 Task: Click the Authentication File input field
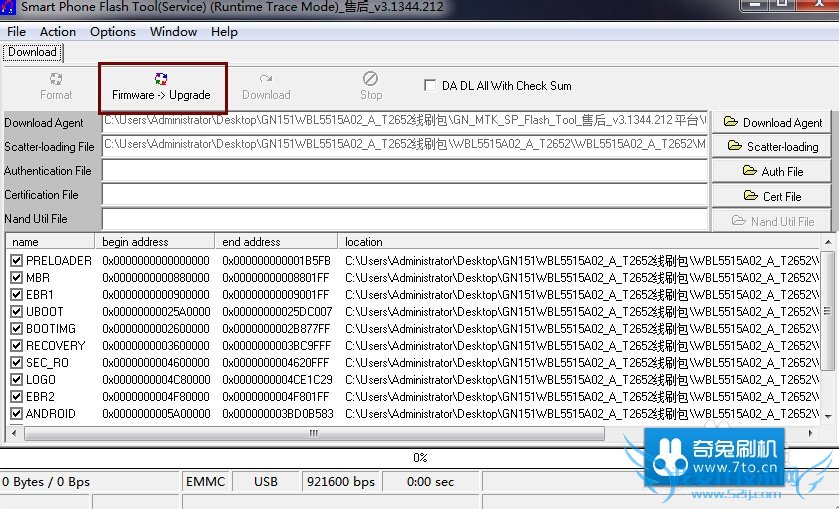405,171
